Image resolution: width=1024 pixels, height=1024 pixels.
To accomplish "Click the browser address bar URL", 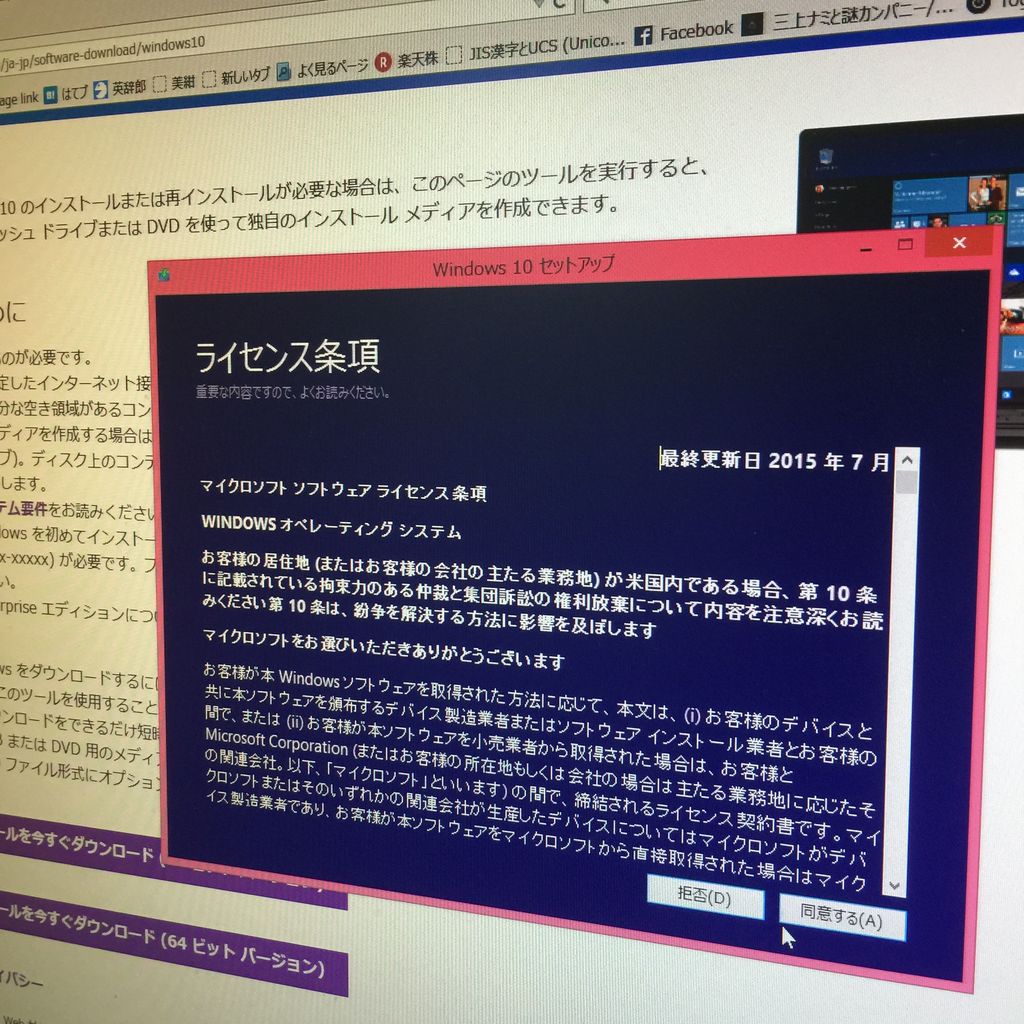I will 101,54.
